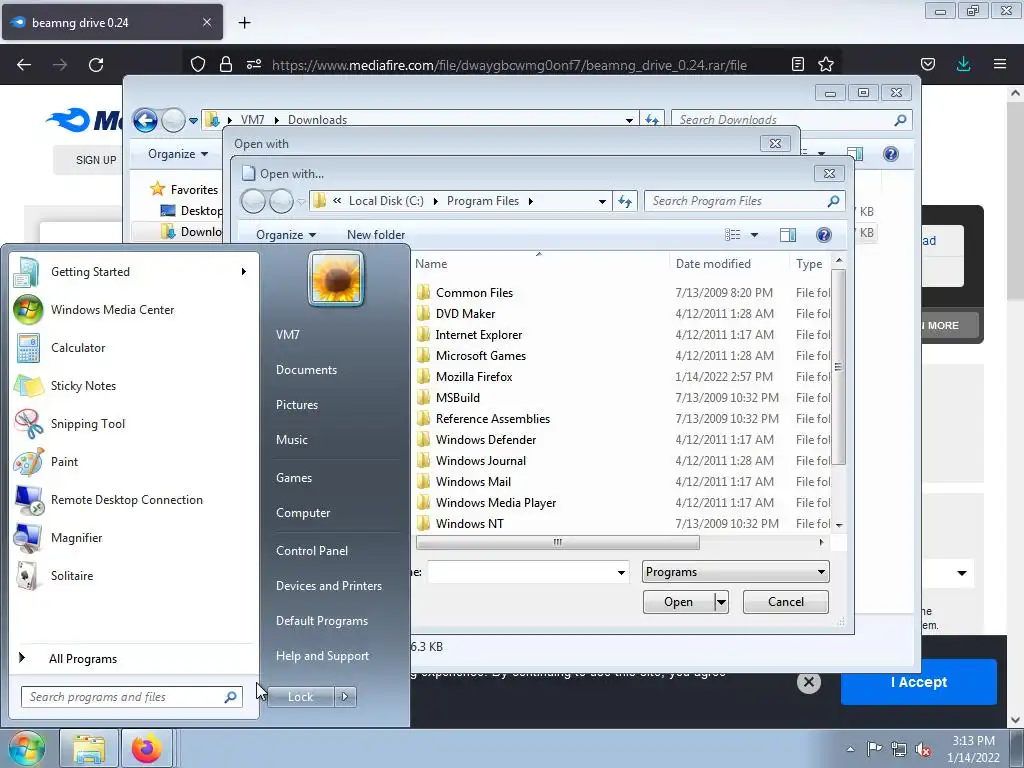Click the Firefox reload page icon
Image resolution: width=1024 pixels, height=768 pixels.
[96, 65]
